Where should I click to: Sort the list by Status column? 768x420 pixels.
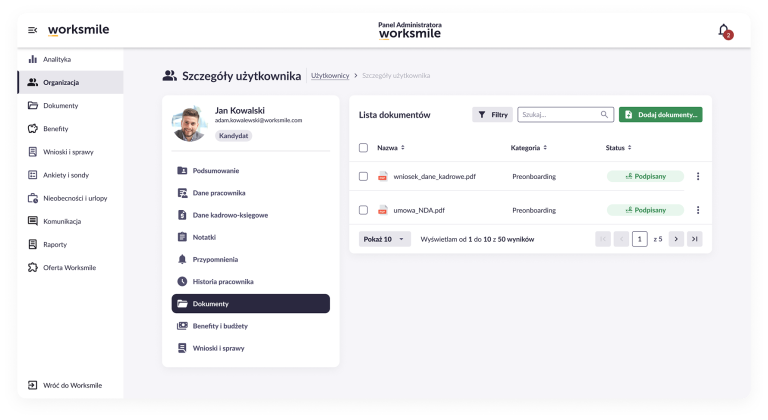619,148
